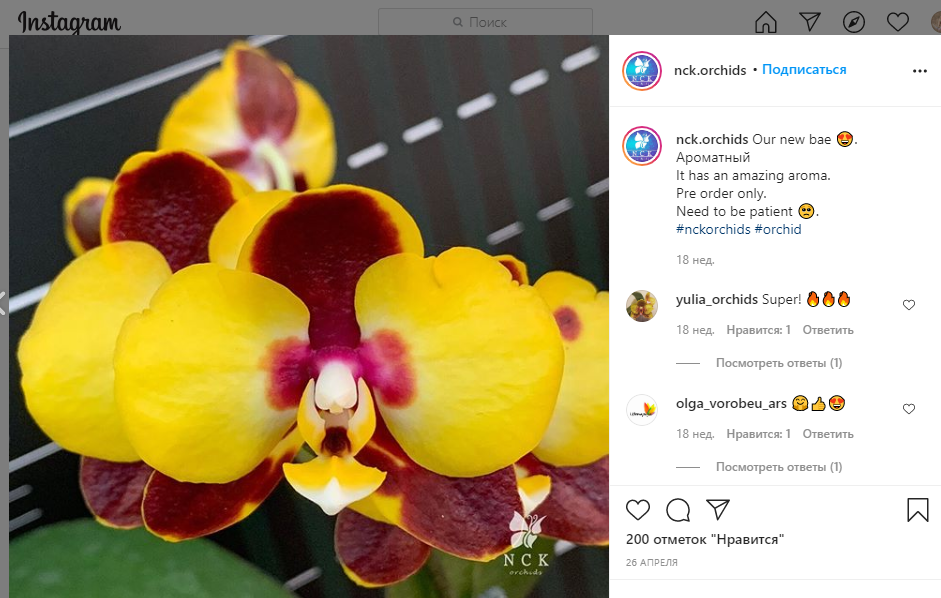
Task: Open the three-dot post options menu
Action: [920, 71]
